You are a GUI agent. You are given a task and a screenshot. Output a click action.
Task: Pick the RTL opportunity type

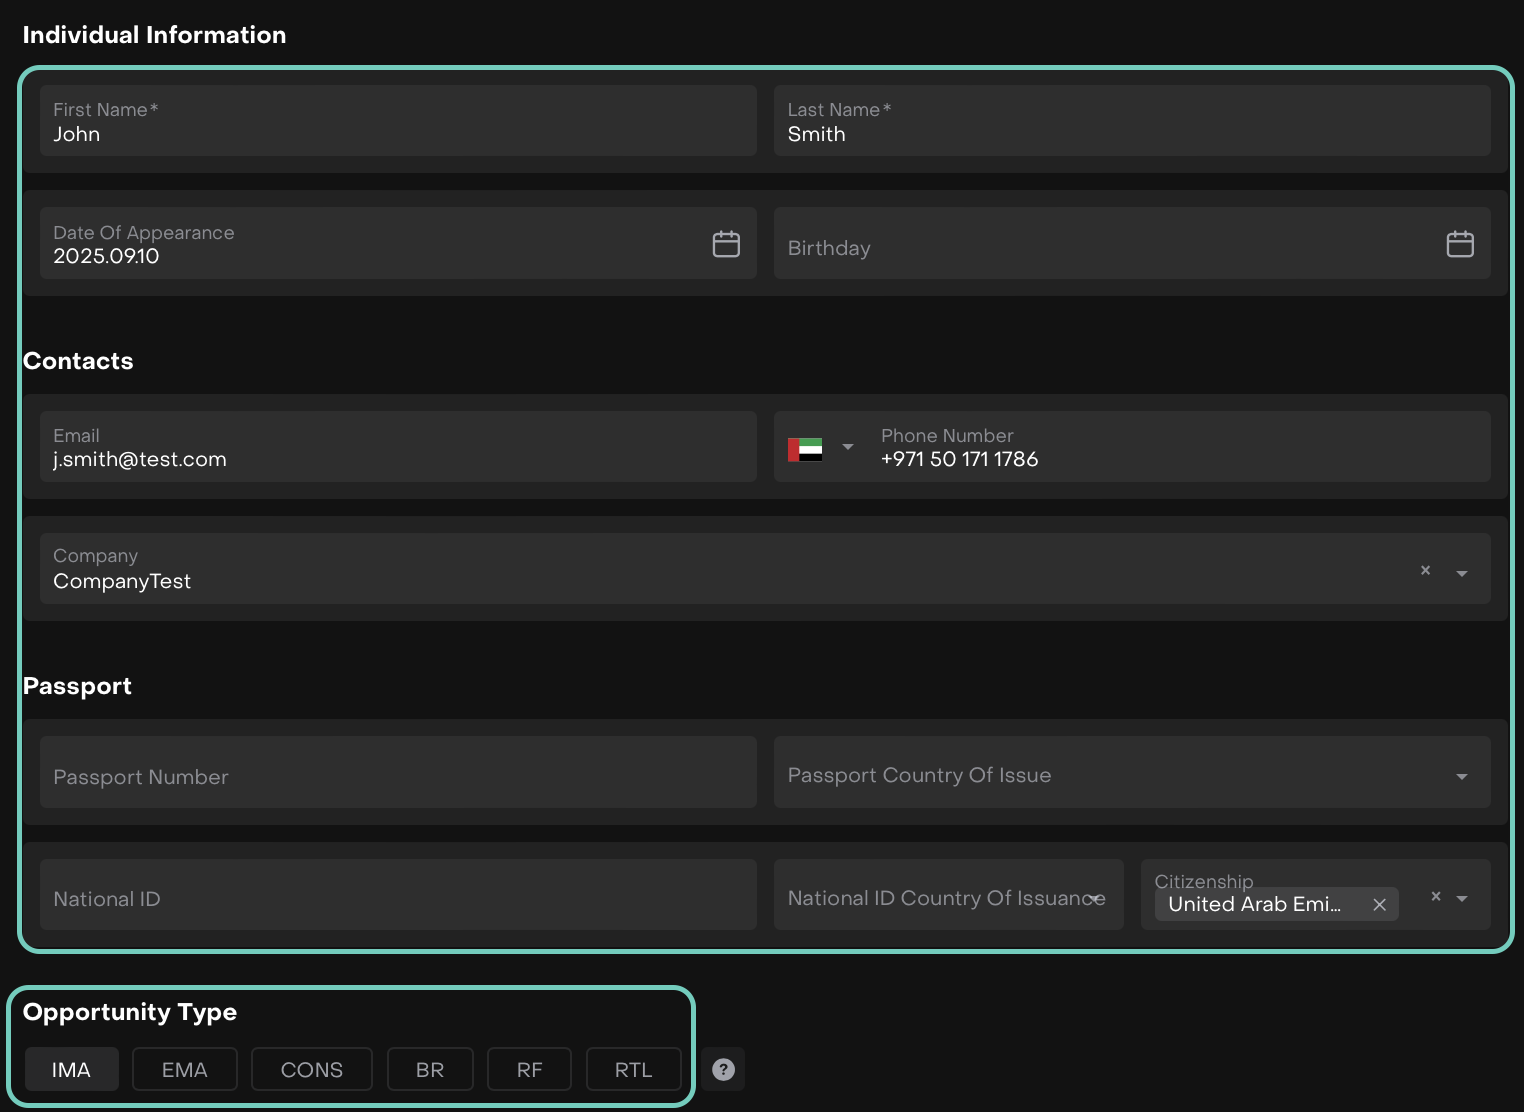[633, 1069]
